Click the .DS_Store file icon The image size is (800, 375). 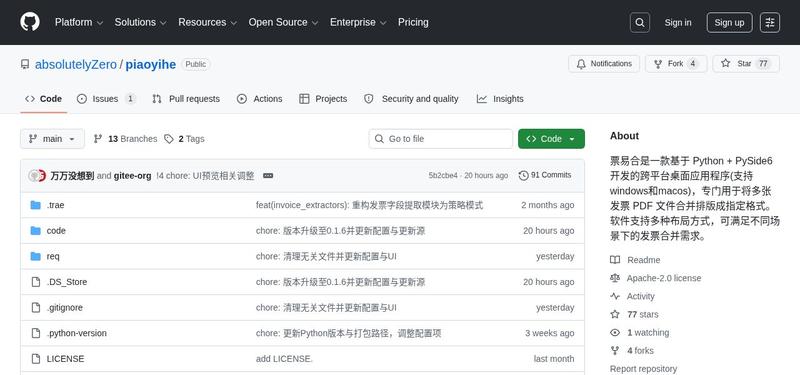tap(35, 282)
